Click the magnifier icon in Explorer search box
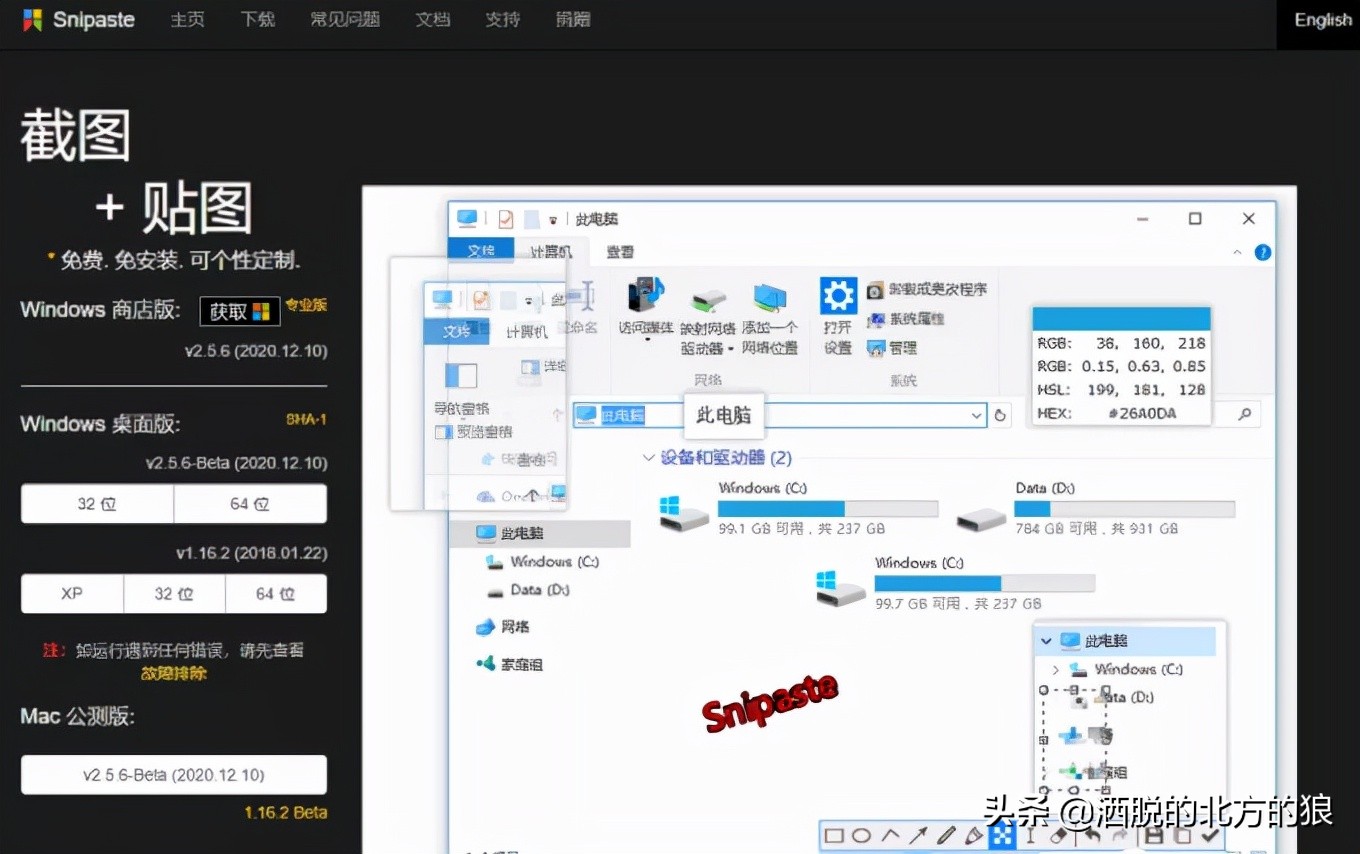This screenshot has width=1360, height=854. [1245, 413]
